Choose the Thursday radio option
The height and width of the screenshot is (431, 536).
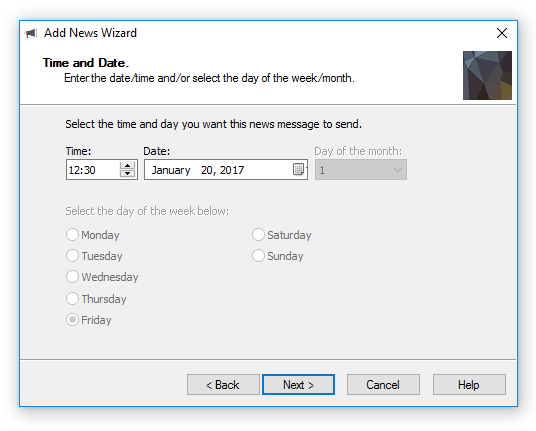[x=72, y=298]
